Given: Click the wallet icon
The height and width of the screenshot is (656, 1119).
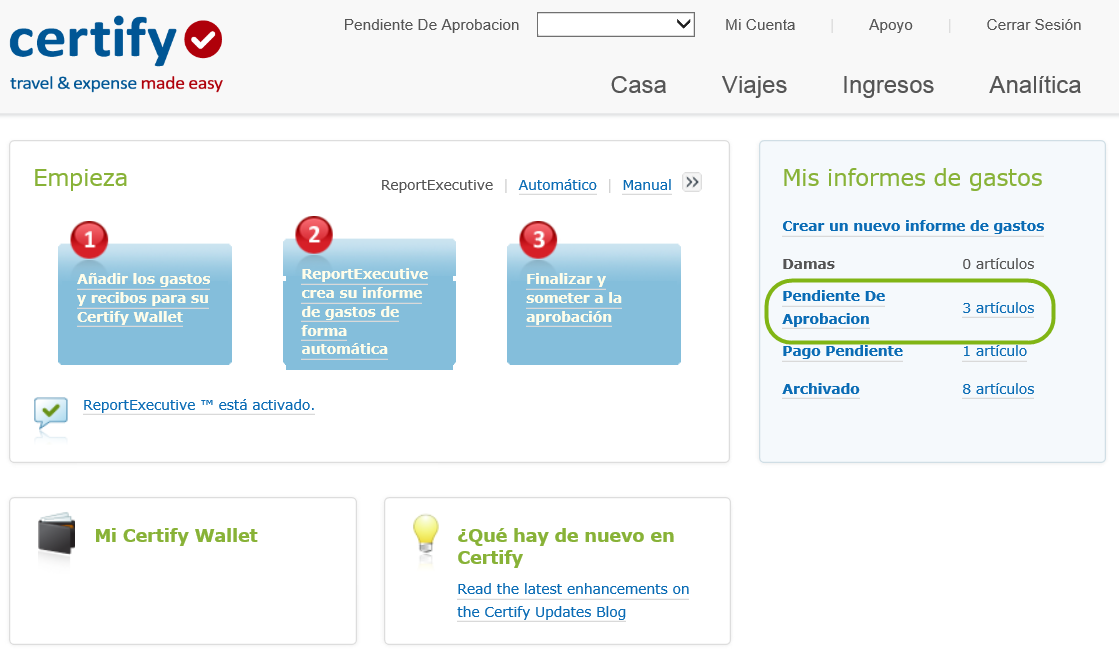Looking at the screenshot, I should tap(56, 534).
